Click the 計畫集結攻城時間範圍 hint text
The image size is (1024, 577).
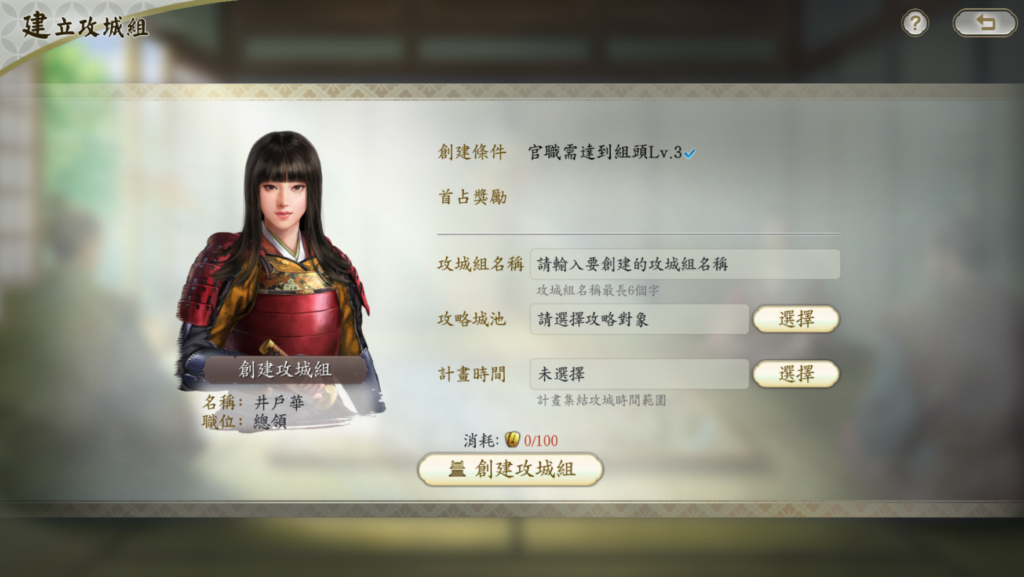tap(601, 400)
